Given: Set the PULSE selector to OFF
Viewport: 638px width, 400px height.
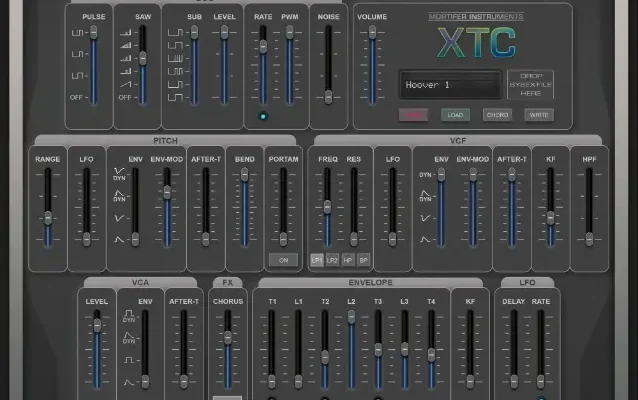Looking at the screenshot, I should [x=76, y=98].
